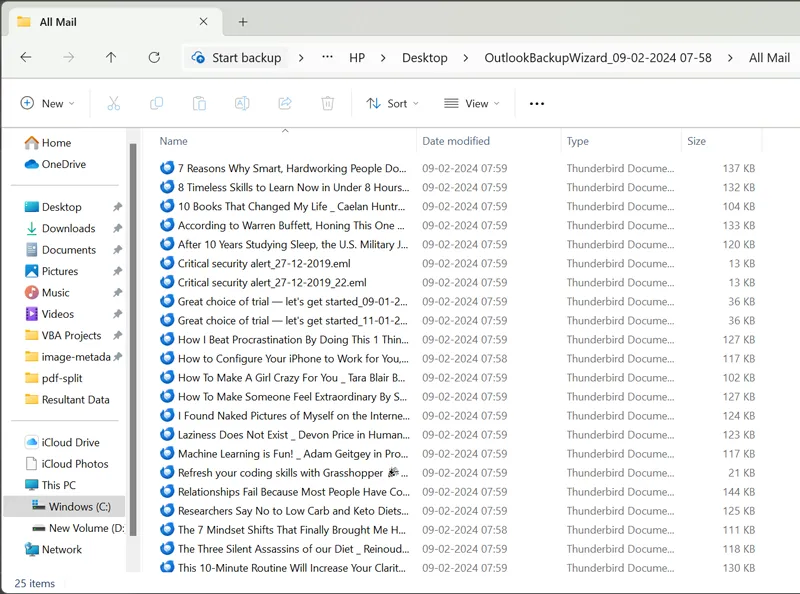The height and width of the screenshot is (594, 800).
Task: Add a new File Explorer tab
Action: 243,22
